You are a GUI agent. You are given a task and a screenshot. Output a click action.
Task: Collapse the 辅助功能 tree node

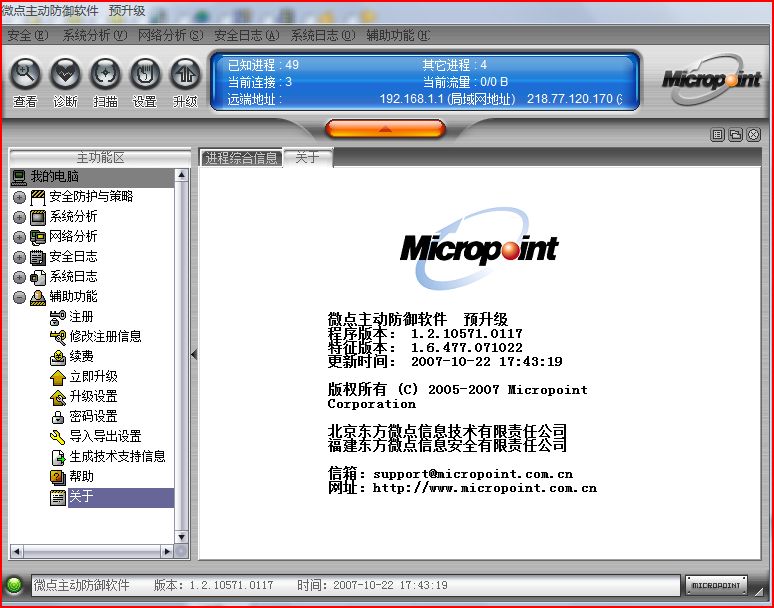[19, 297]
